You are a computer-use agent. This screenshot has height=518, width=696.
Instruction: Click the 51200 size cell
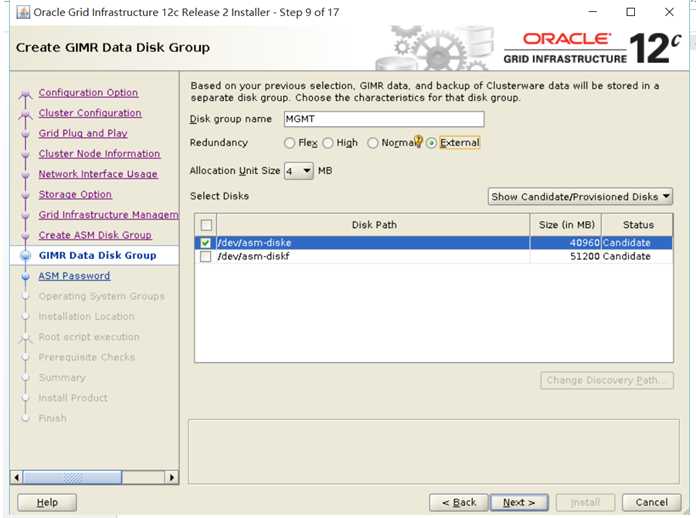[x=566, y=257]
